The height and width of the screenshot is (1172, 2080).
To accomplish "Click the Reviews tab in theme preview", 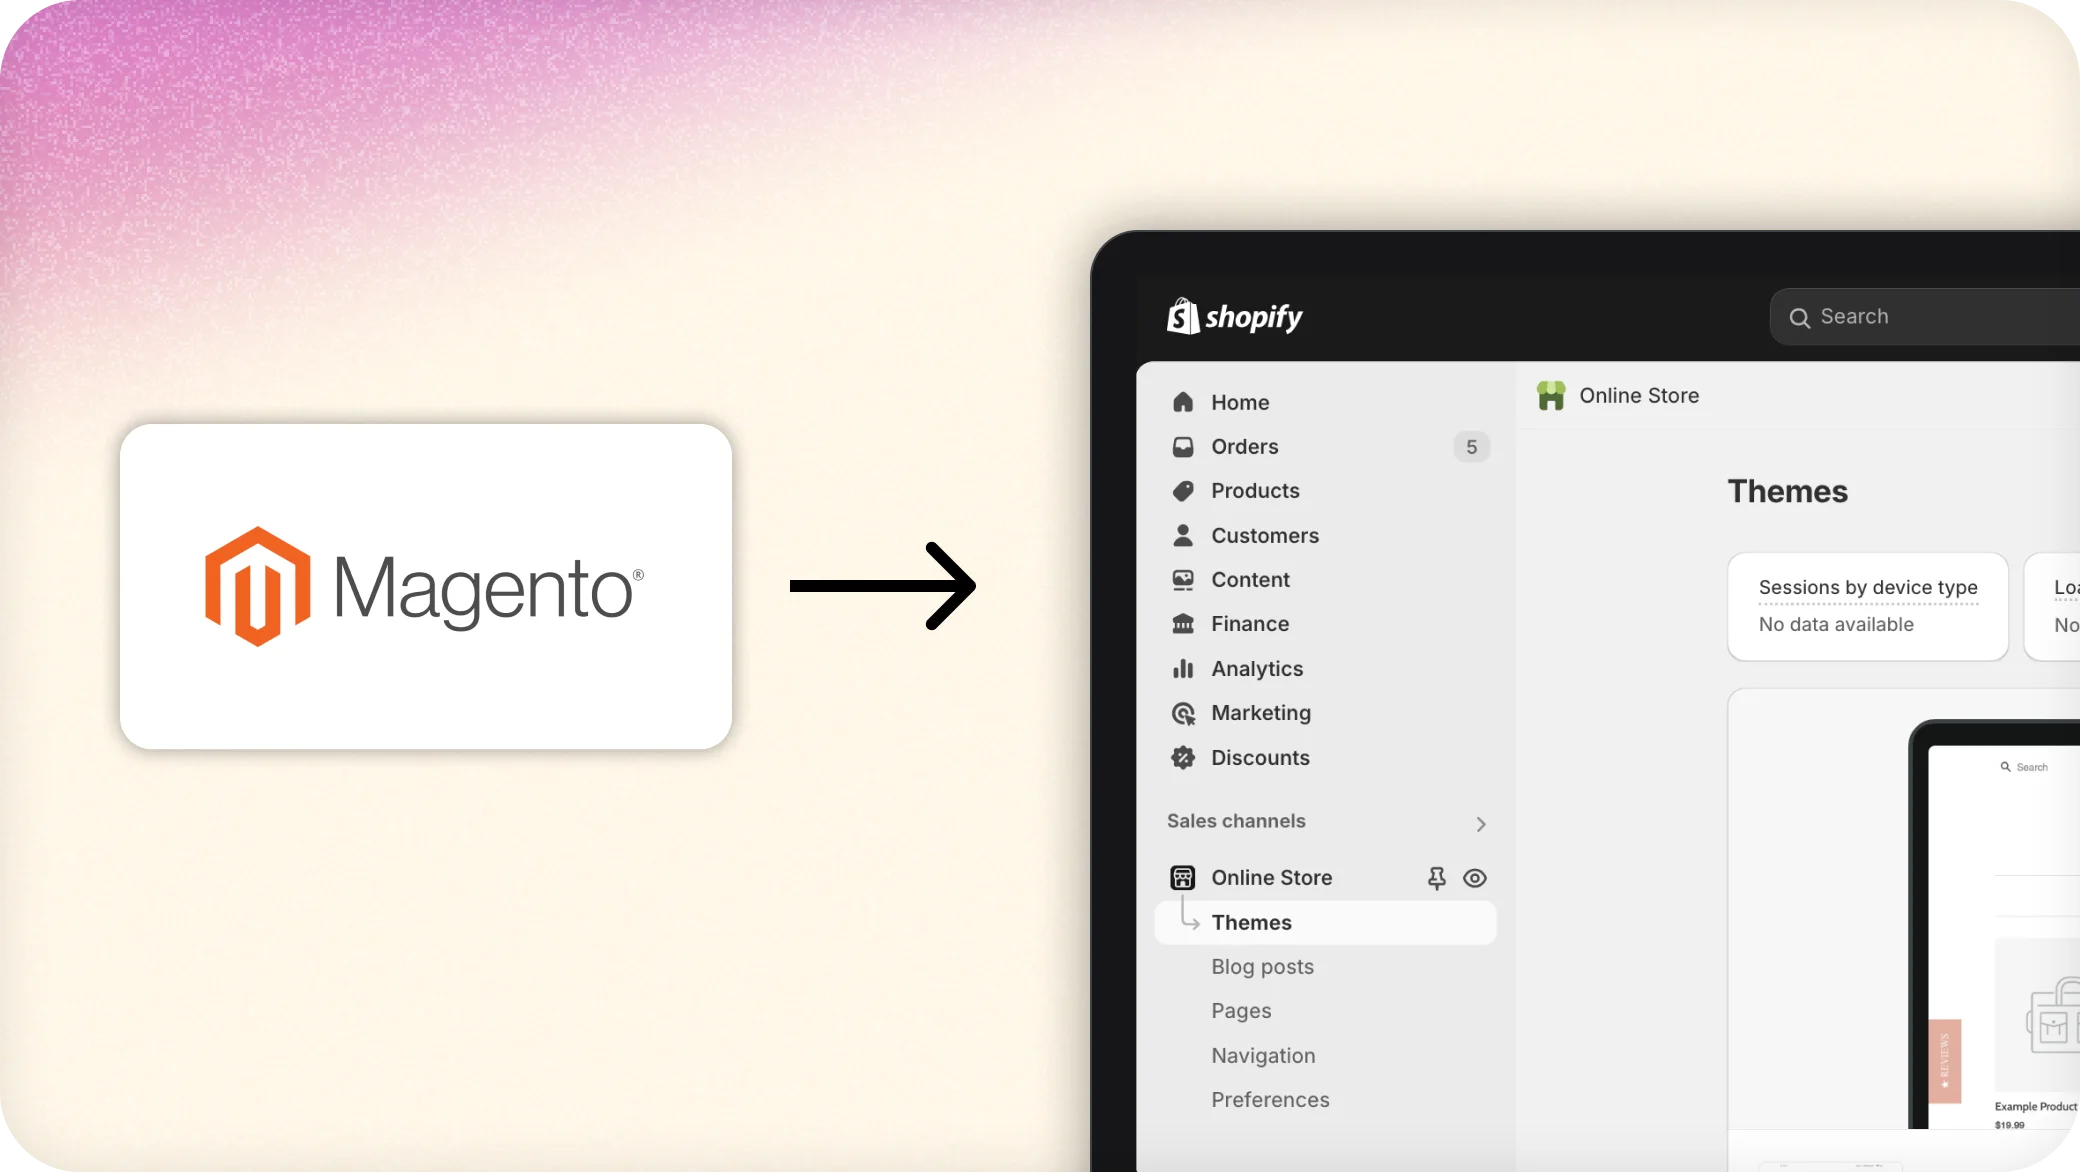I will click(x=1944, y=1061).
